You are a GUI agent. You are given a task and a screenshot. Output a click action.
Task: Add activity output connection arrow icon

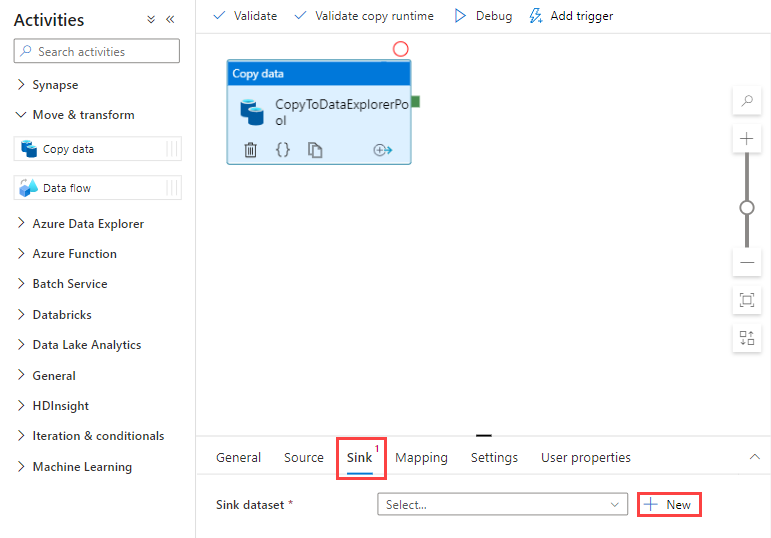click(x=383, y=149)
